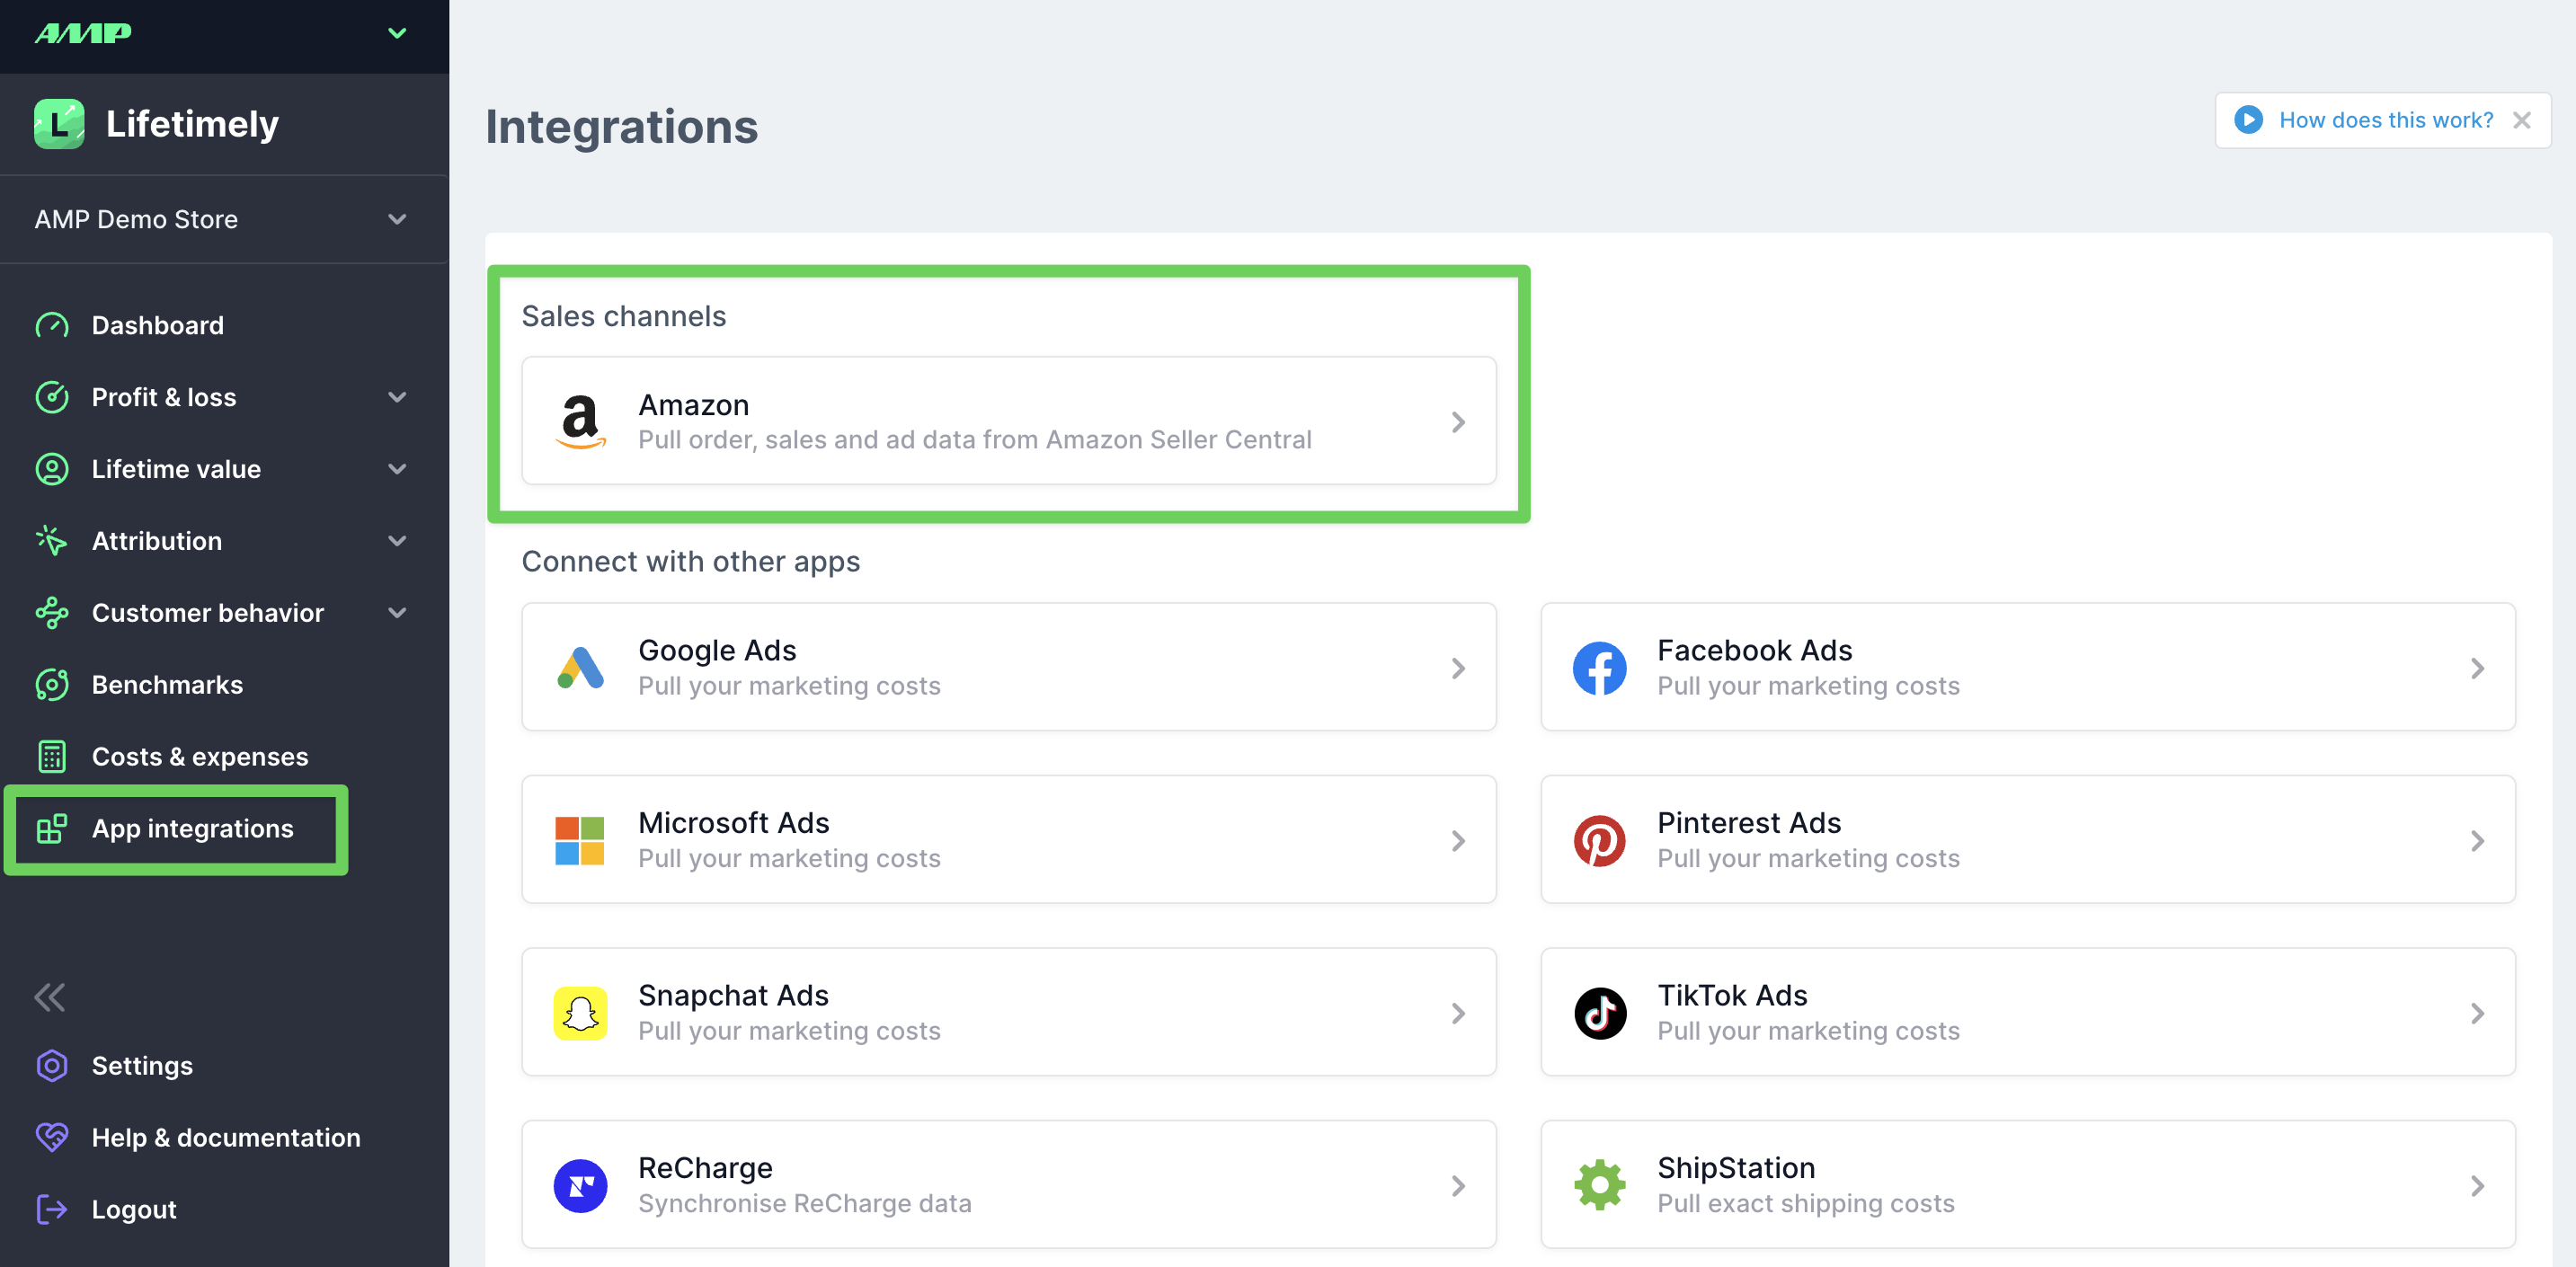Click the play icon beside How does this work

[2249, 120]
